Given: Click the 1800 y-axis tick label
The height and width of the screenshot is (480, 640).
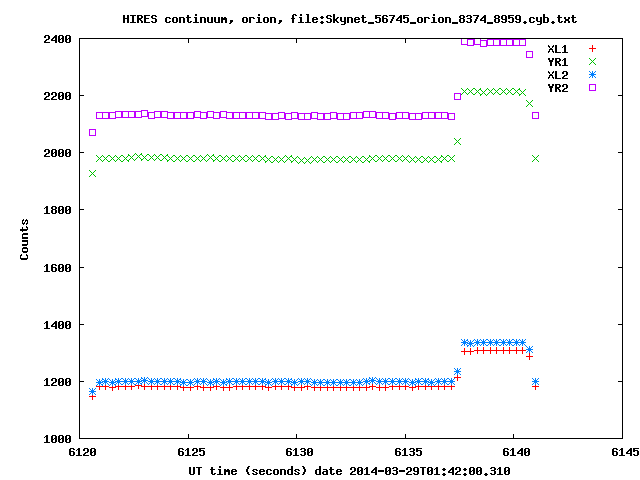Looking at the screenshot, I should pos(58,211).
